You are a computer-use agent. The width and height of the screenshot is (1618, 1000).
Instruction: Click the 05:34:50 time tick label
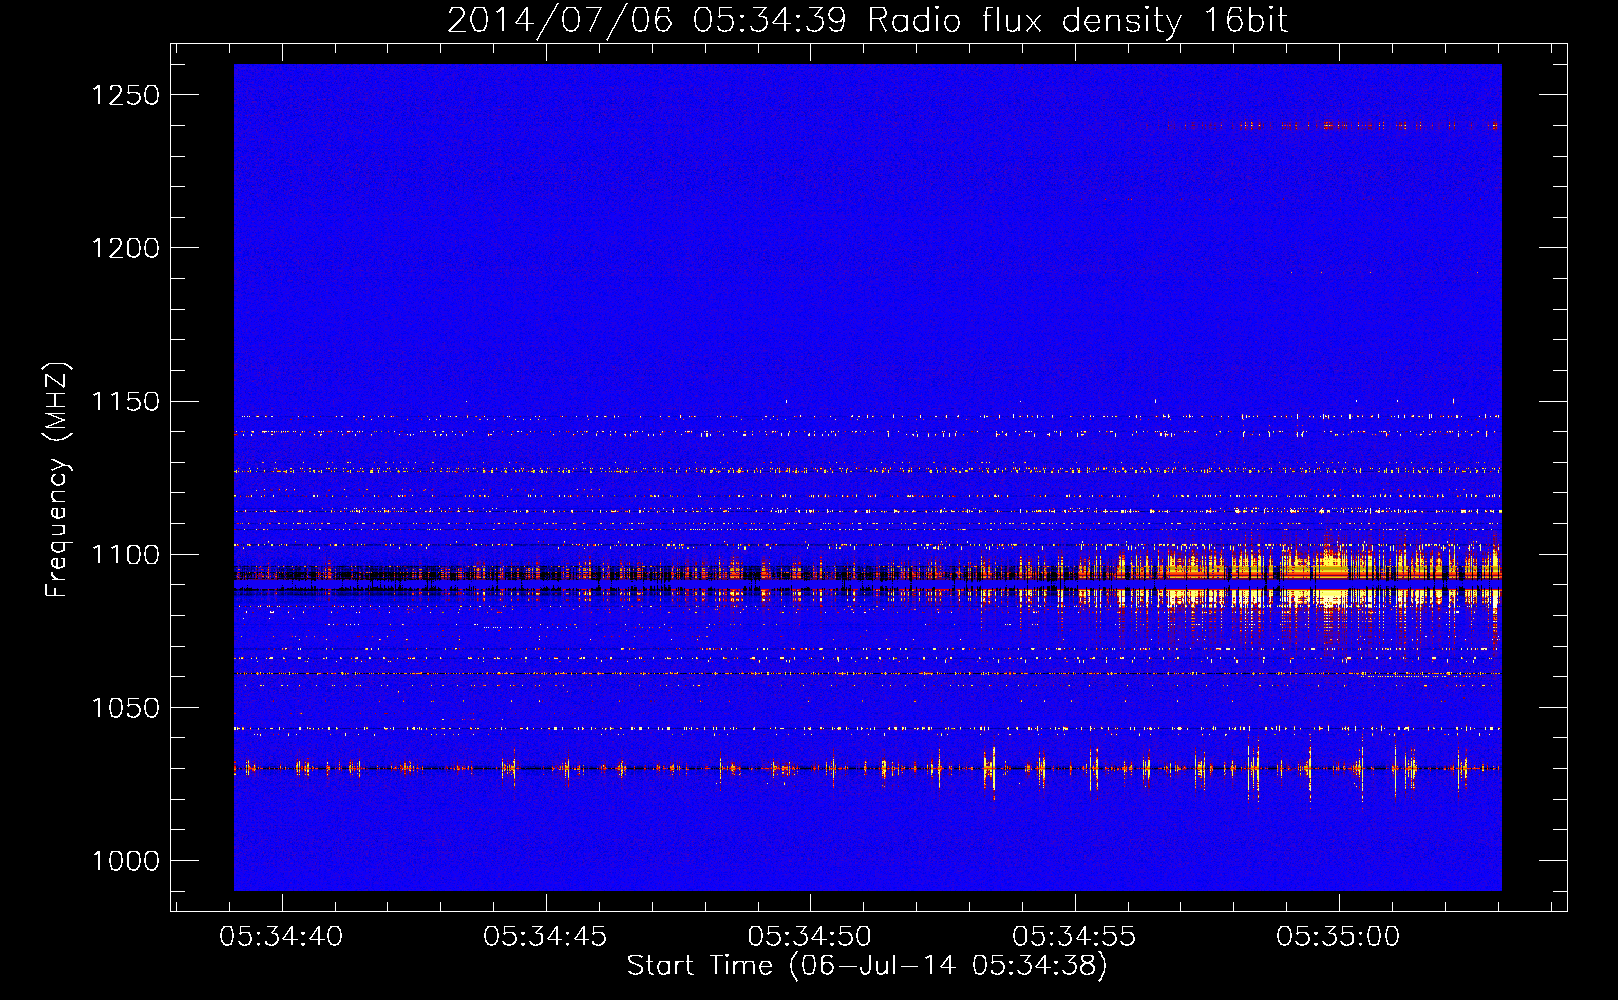[x=810, y=937]
